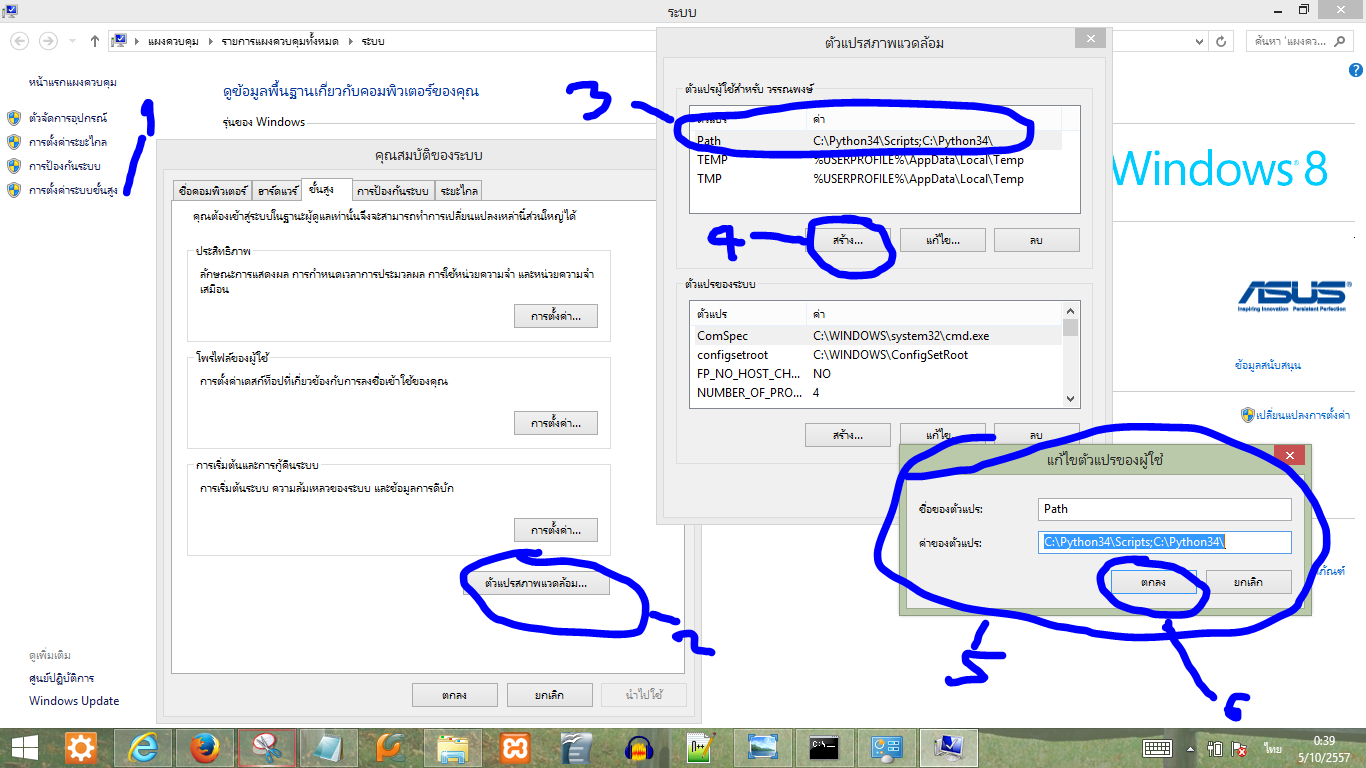Refresh the Control Panel address bar

coord(1221,41)
